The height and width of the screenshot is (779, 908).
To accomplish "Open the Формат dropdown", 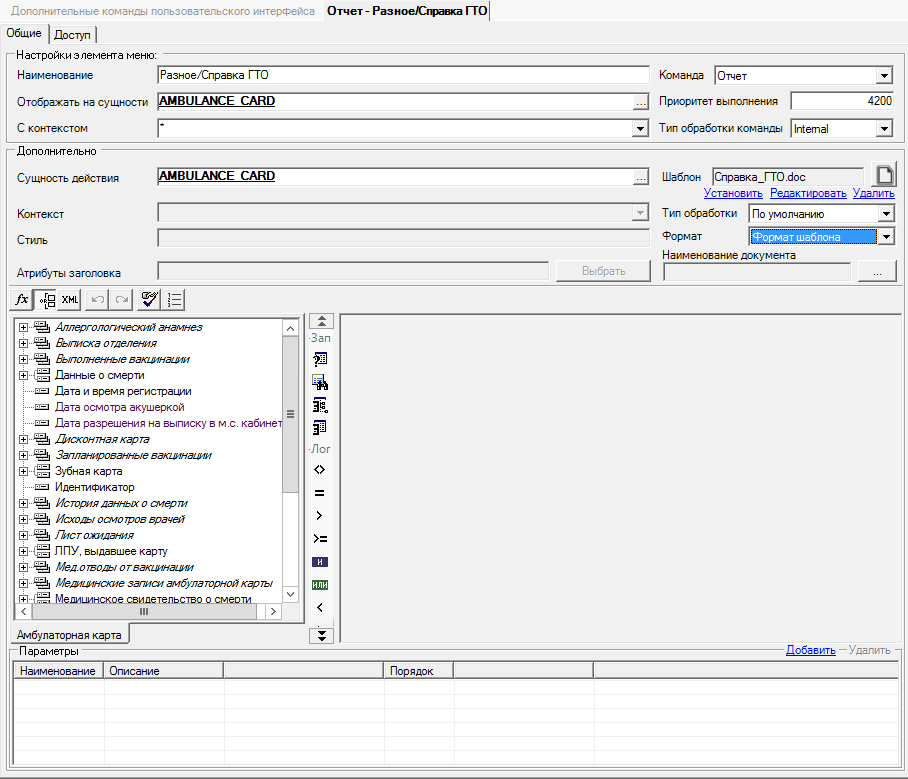I will point(886,236).
